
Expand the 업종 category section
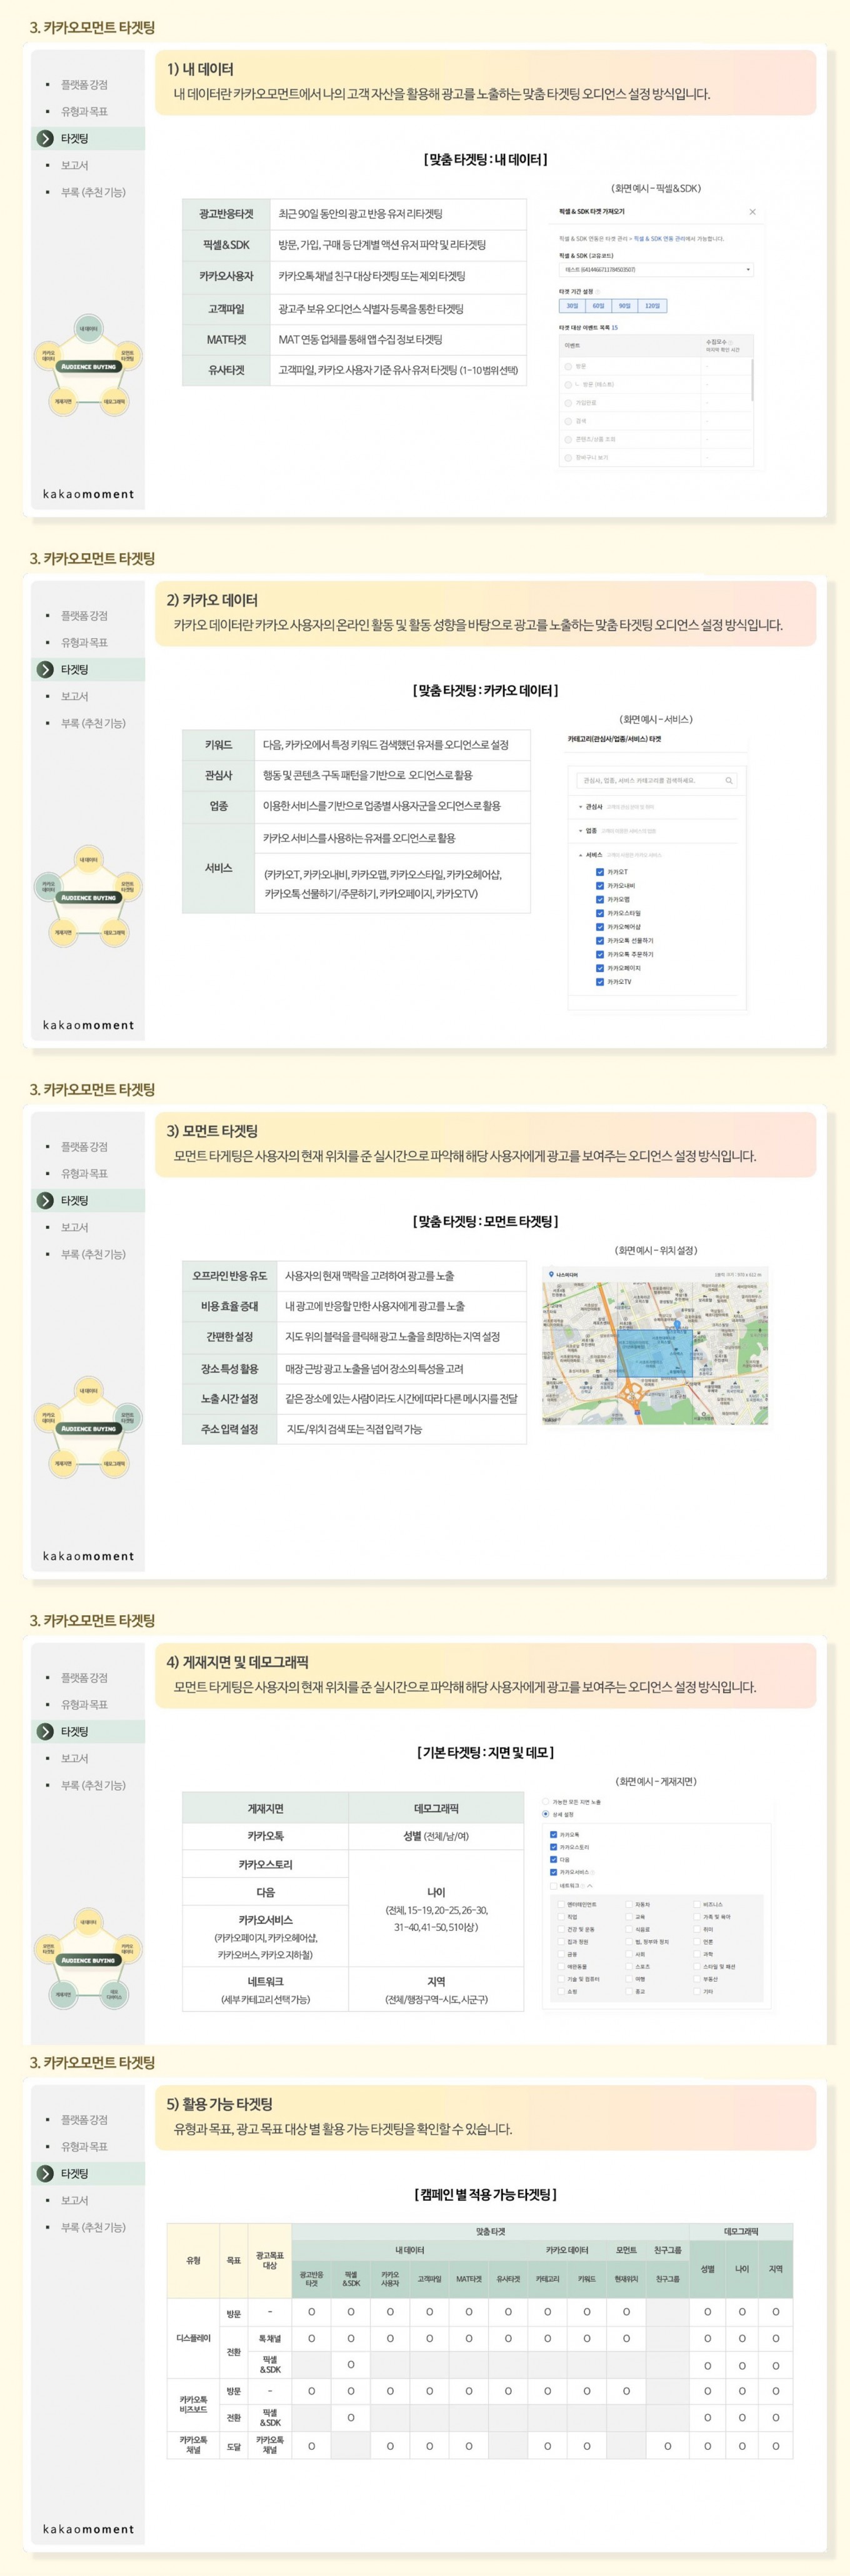[x=580, y=831]
